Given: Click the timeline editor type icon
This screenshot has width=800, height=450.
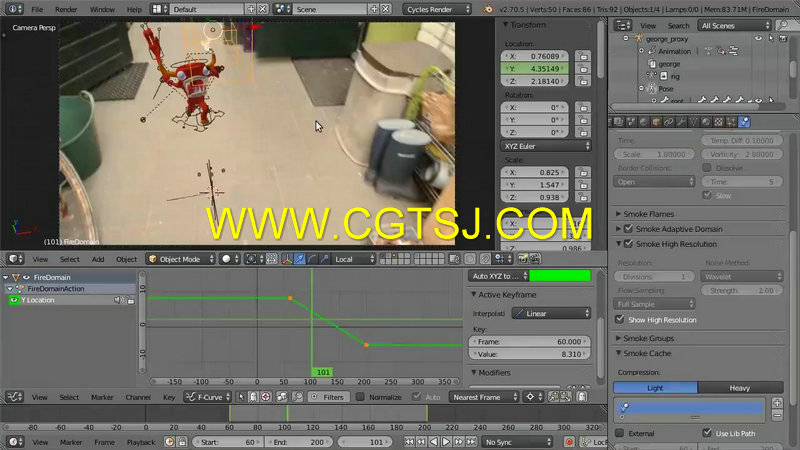Looking at the screenshot, I should coord(15,442).
